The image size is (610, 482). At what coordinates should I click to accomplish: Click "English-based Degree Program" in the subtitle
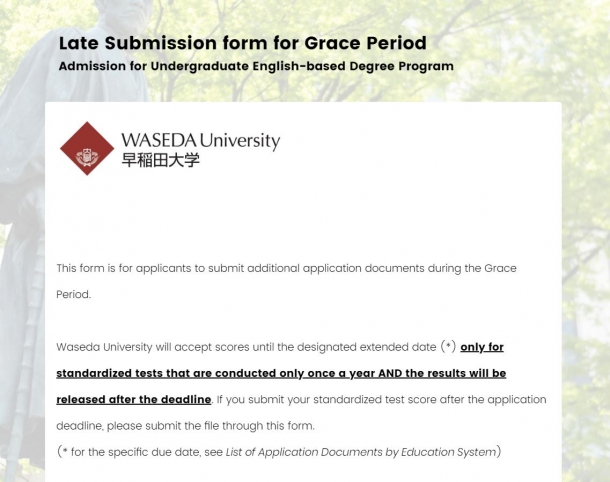point(353,66)
